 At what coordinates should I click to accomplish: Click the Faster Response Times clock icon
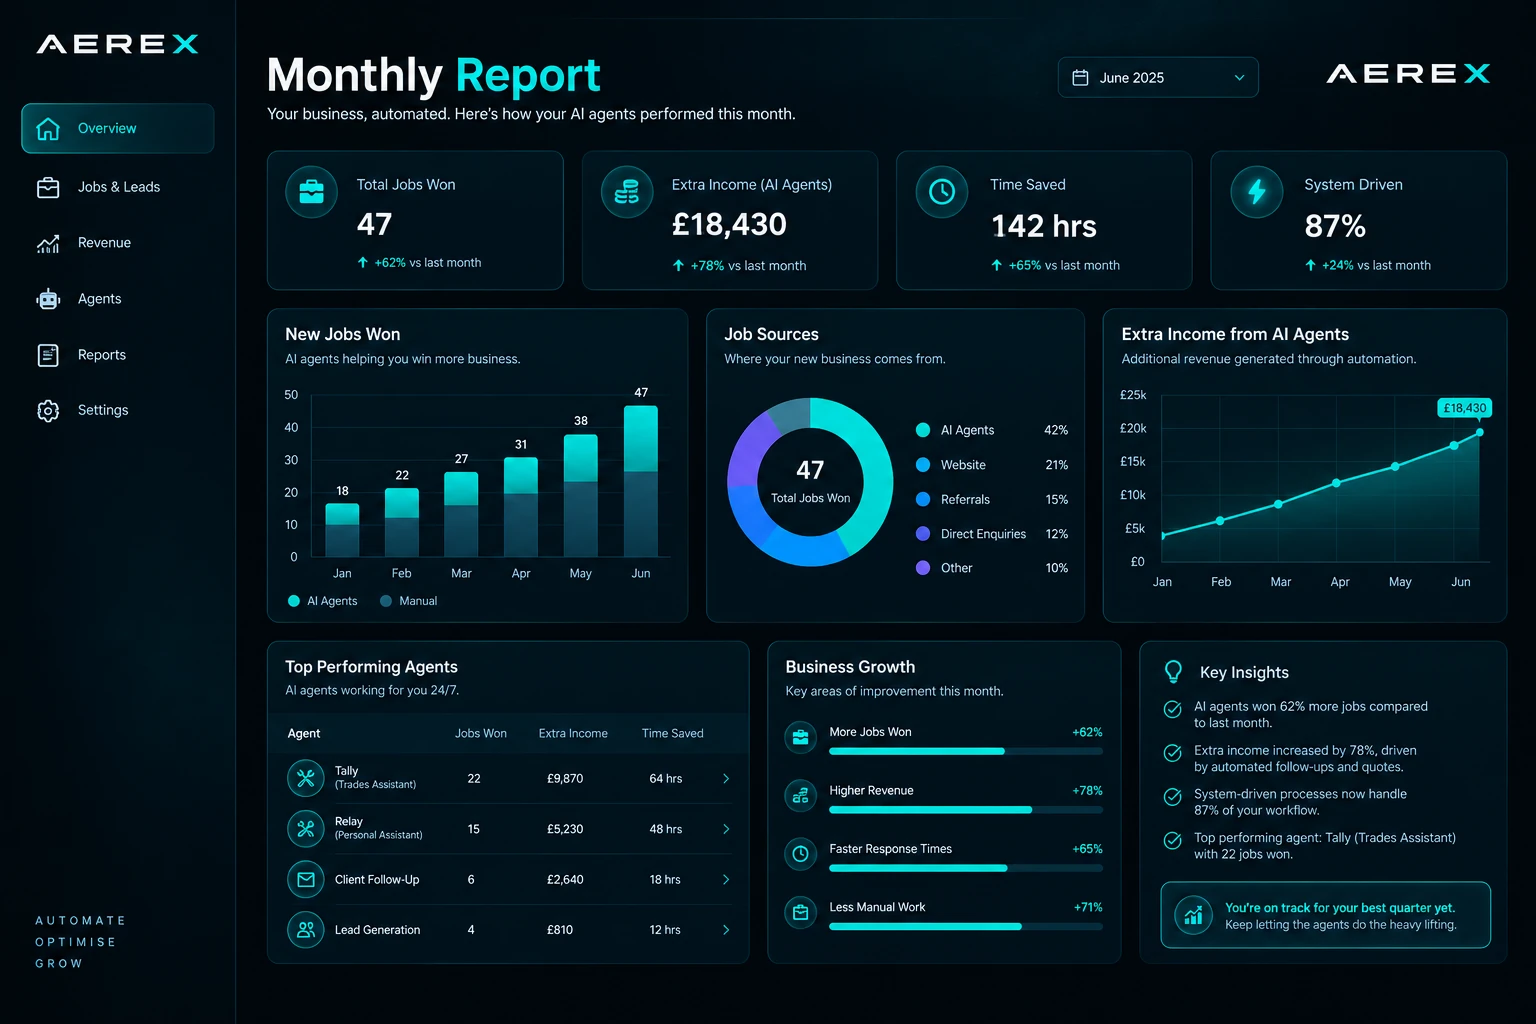click(x=801, y=854)
